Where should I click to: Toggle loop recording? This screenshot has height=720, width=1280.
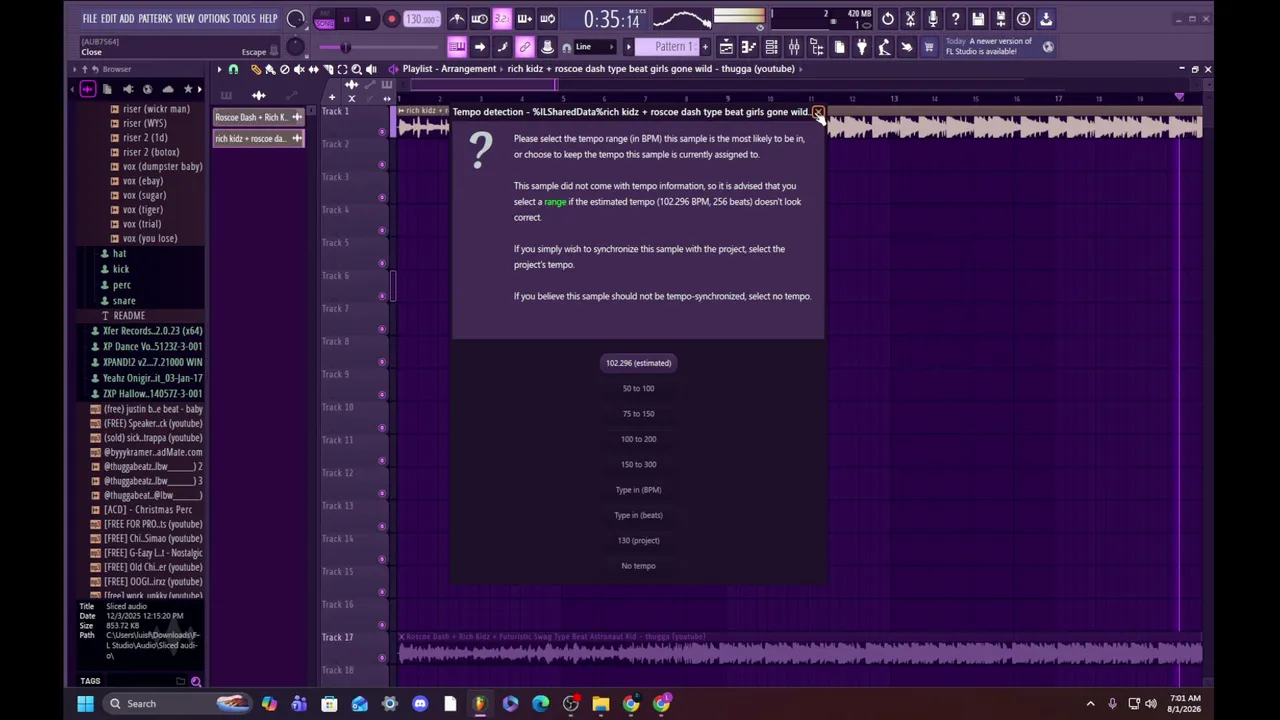(548, 19)
